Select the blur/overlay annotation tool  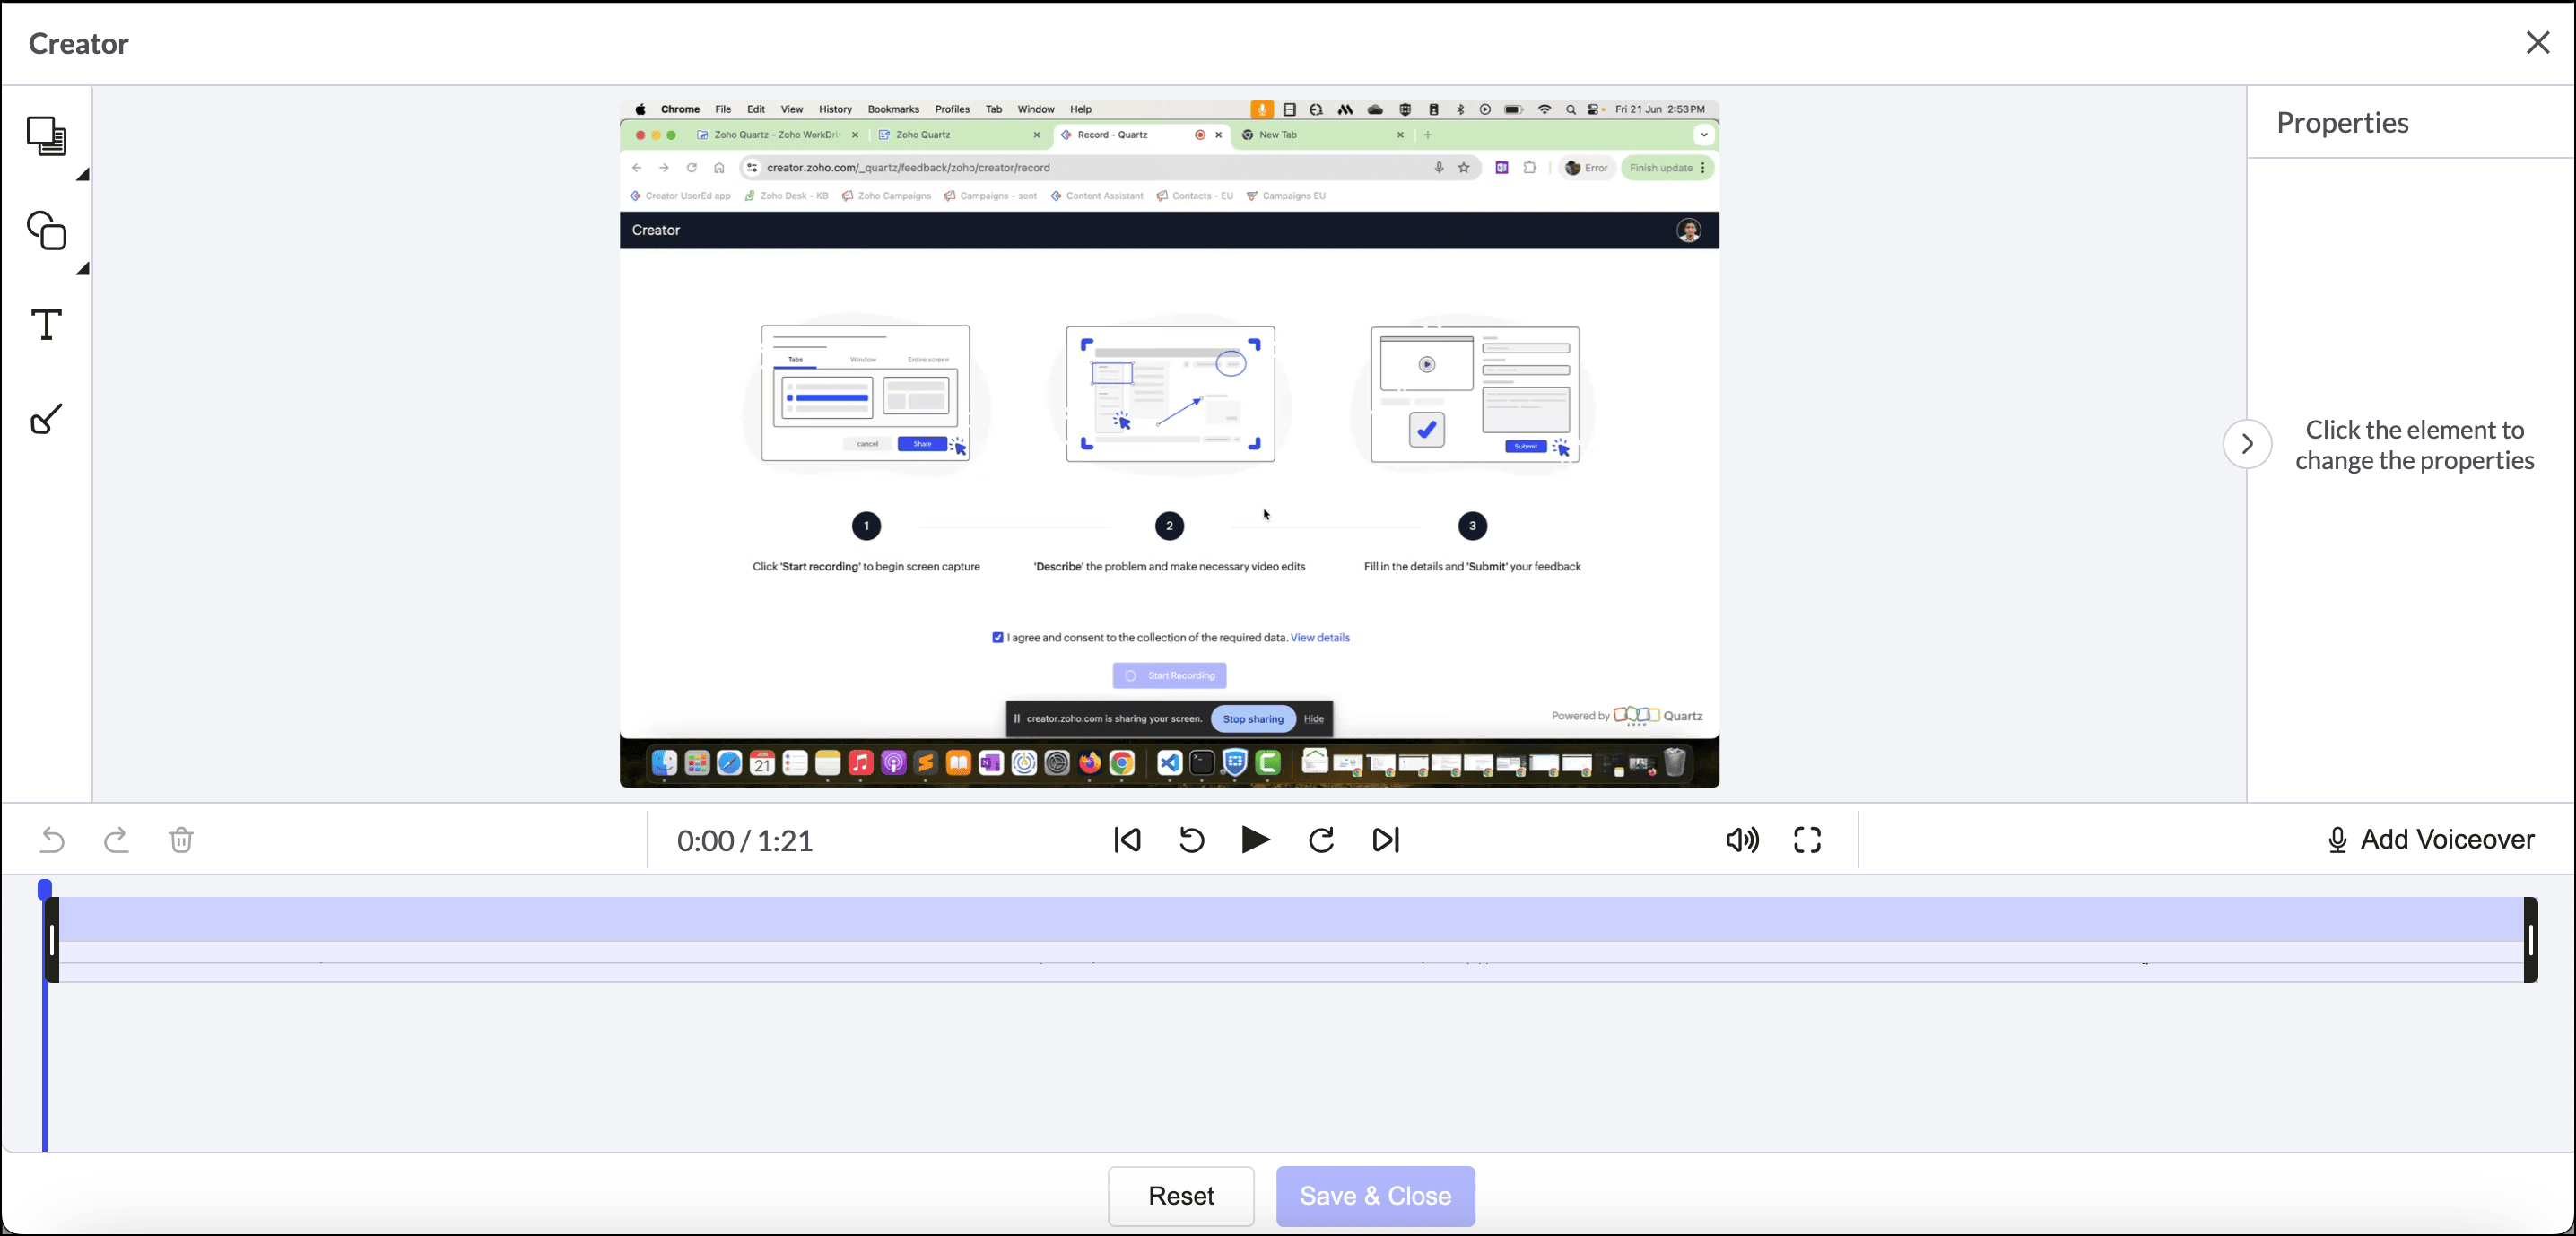click(x=46, y=136)
